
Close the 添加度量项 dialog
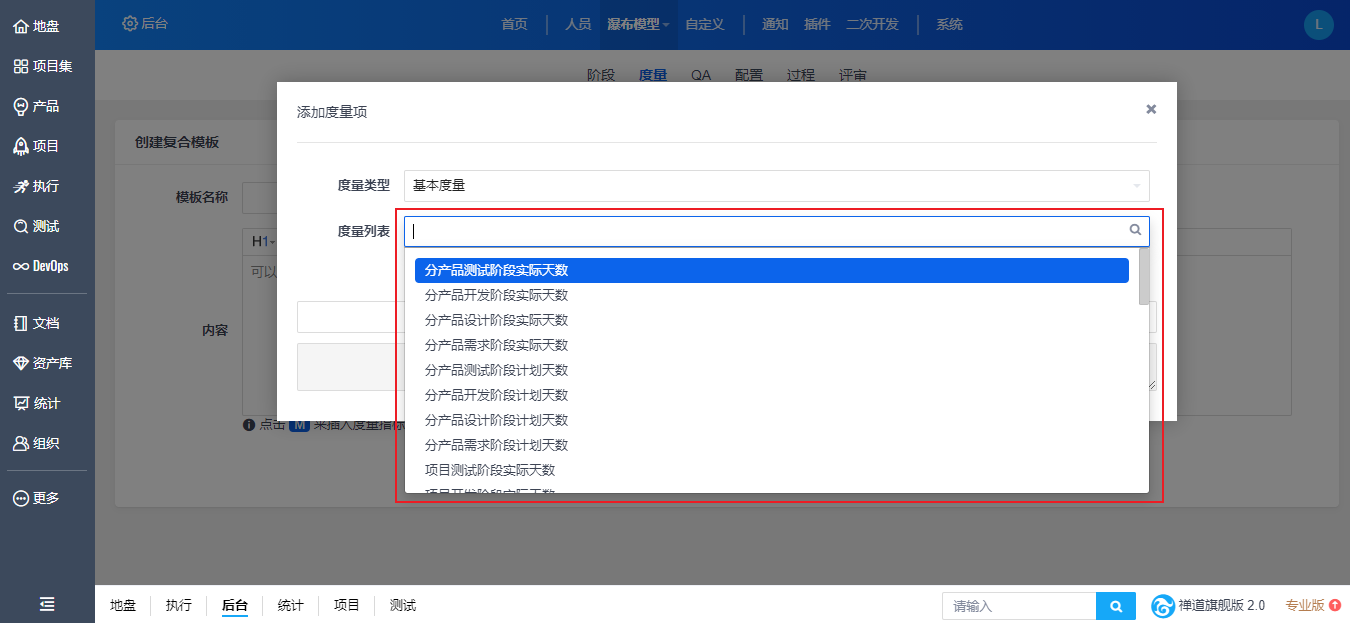pos(1151,109)
